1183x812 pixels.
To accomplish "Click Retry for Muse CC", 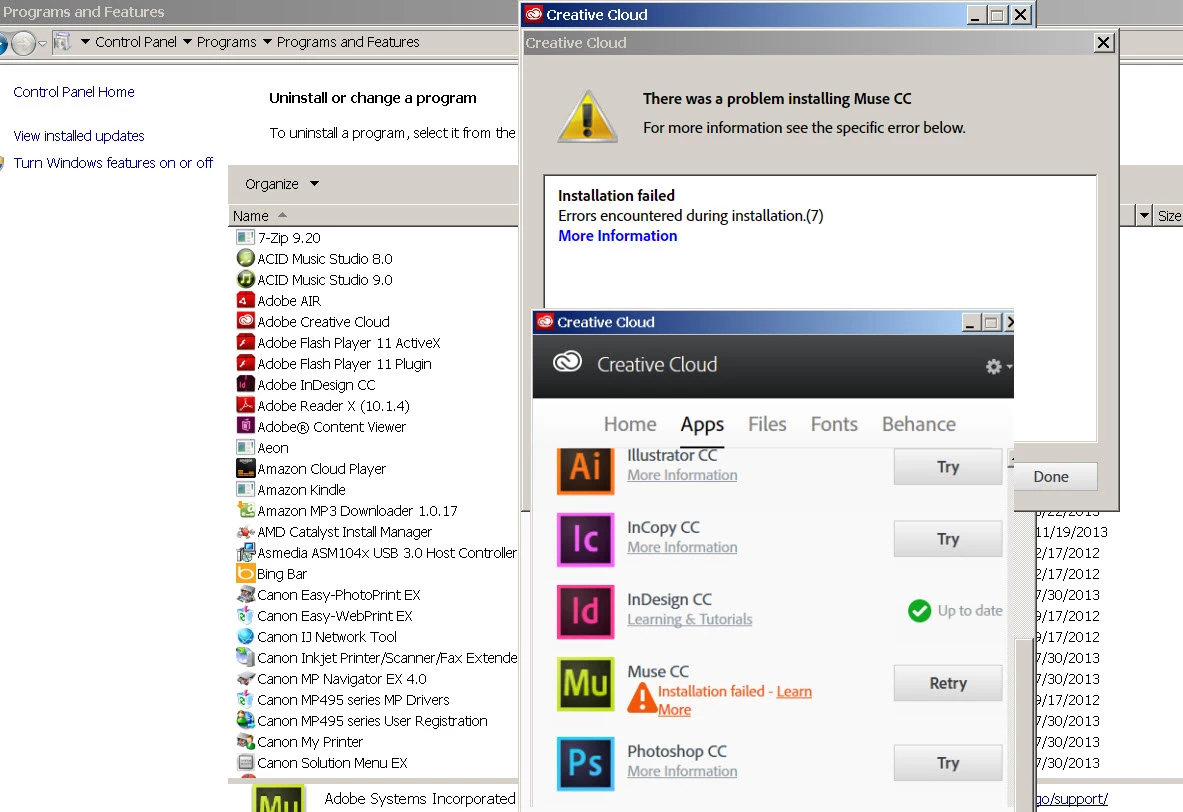I will 948,683.
